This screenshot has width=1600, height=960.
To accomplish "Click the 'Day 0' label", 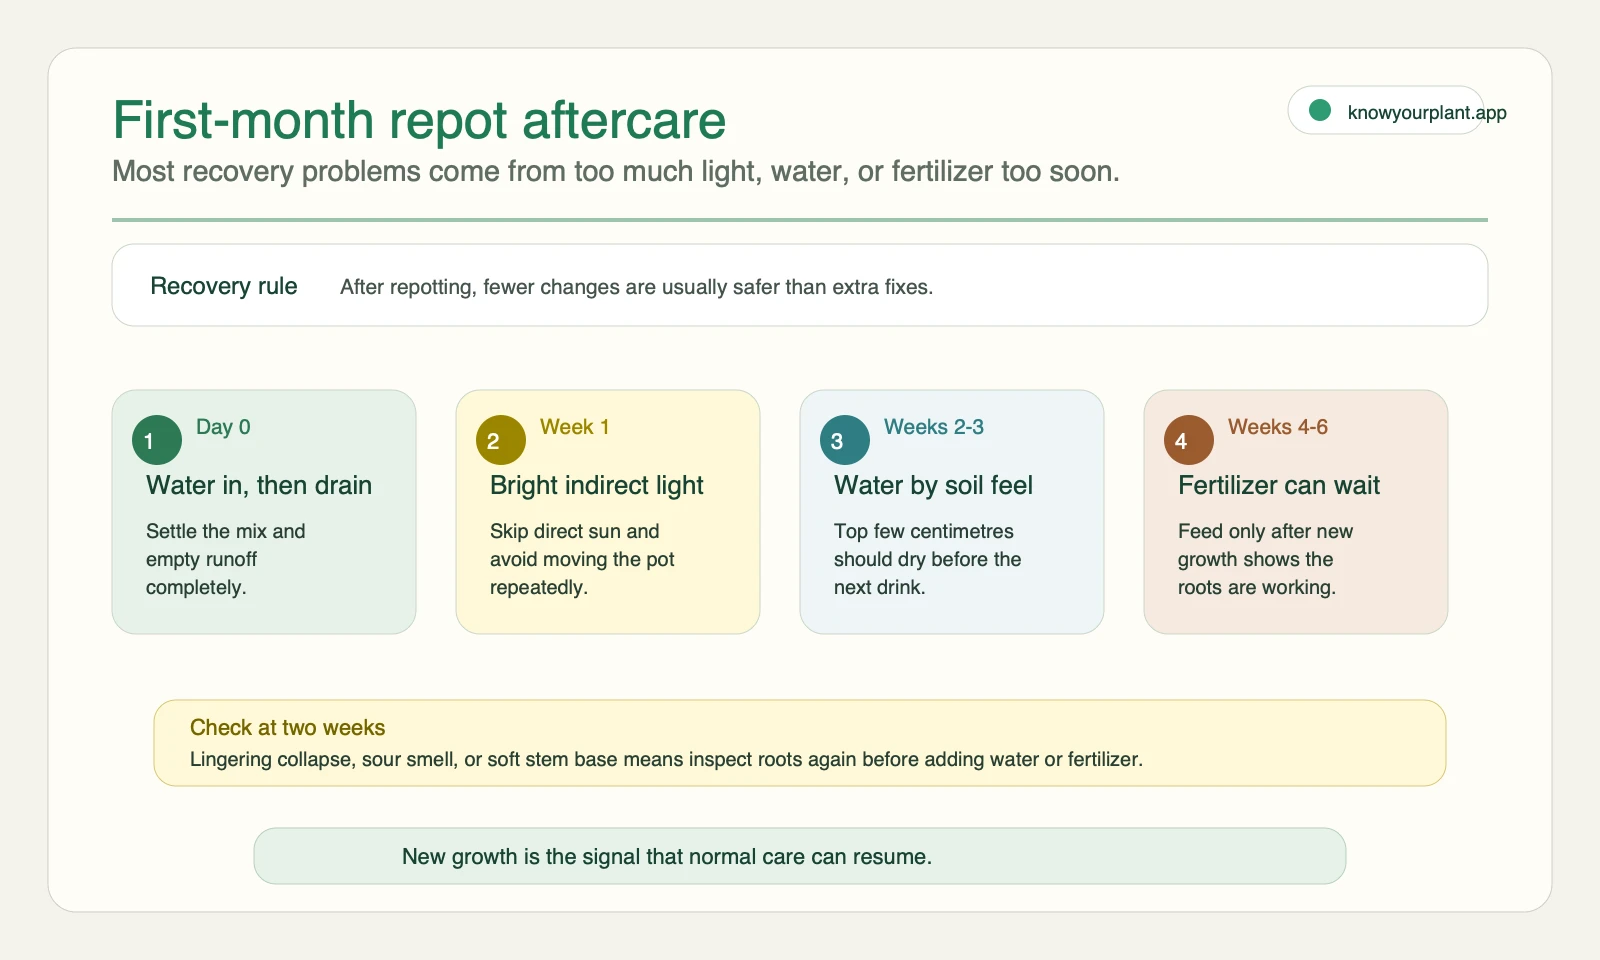I will [223, 427].
